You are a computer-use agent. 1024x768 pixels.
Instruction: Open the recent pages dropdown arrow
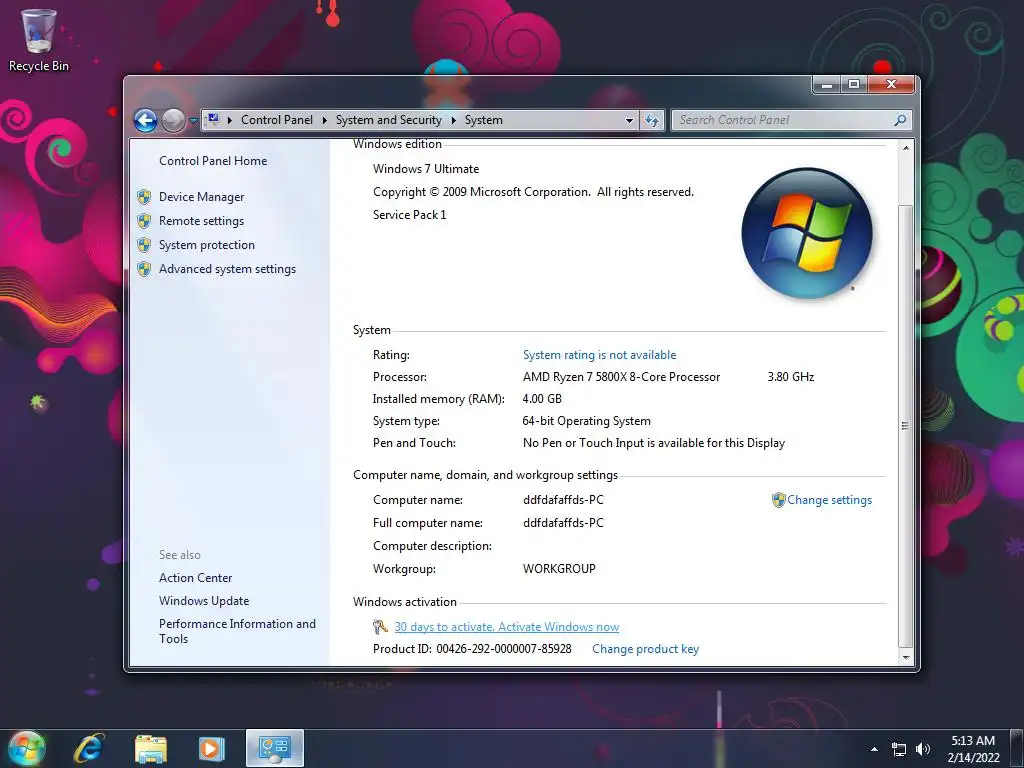pyautogui.click(x=193, y=120)
